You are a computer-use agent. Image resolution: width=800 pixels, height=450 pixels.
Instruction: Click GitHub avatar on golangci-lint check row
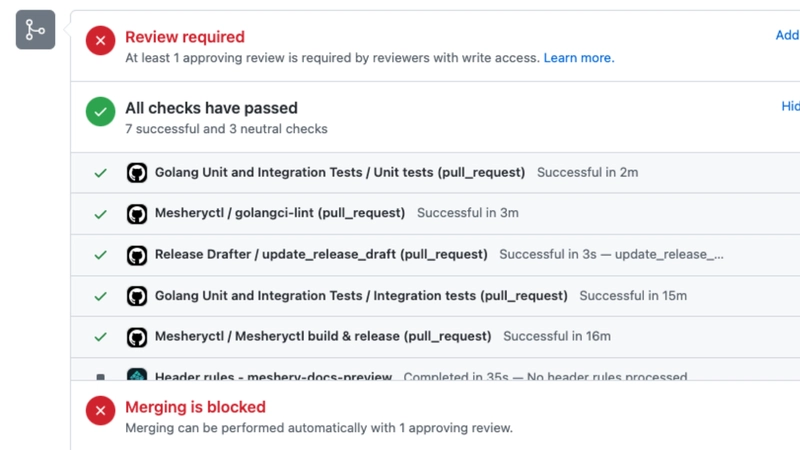(x=137, y=214)
